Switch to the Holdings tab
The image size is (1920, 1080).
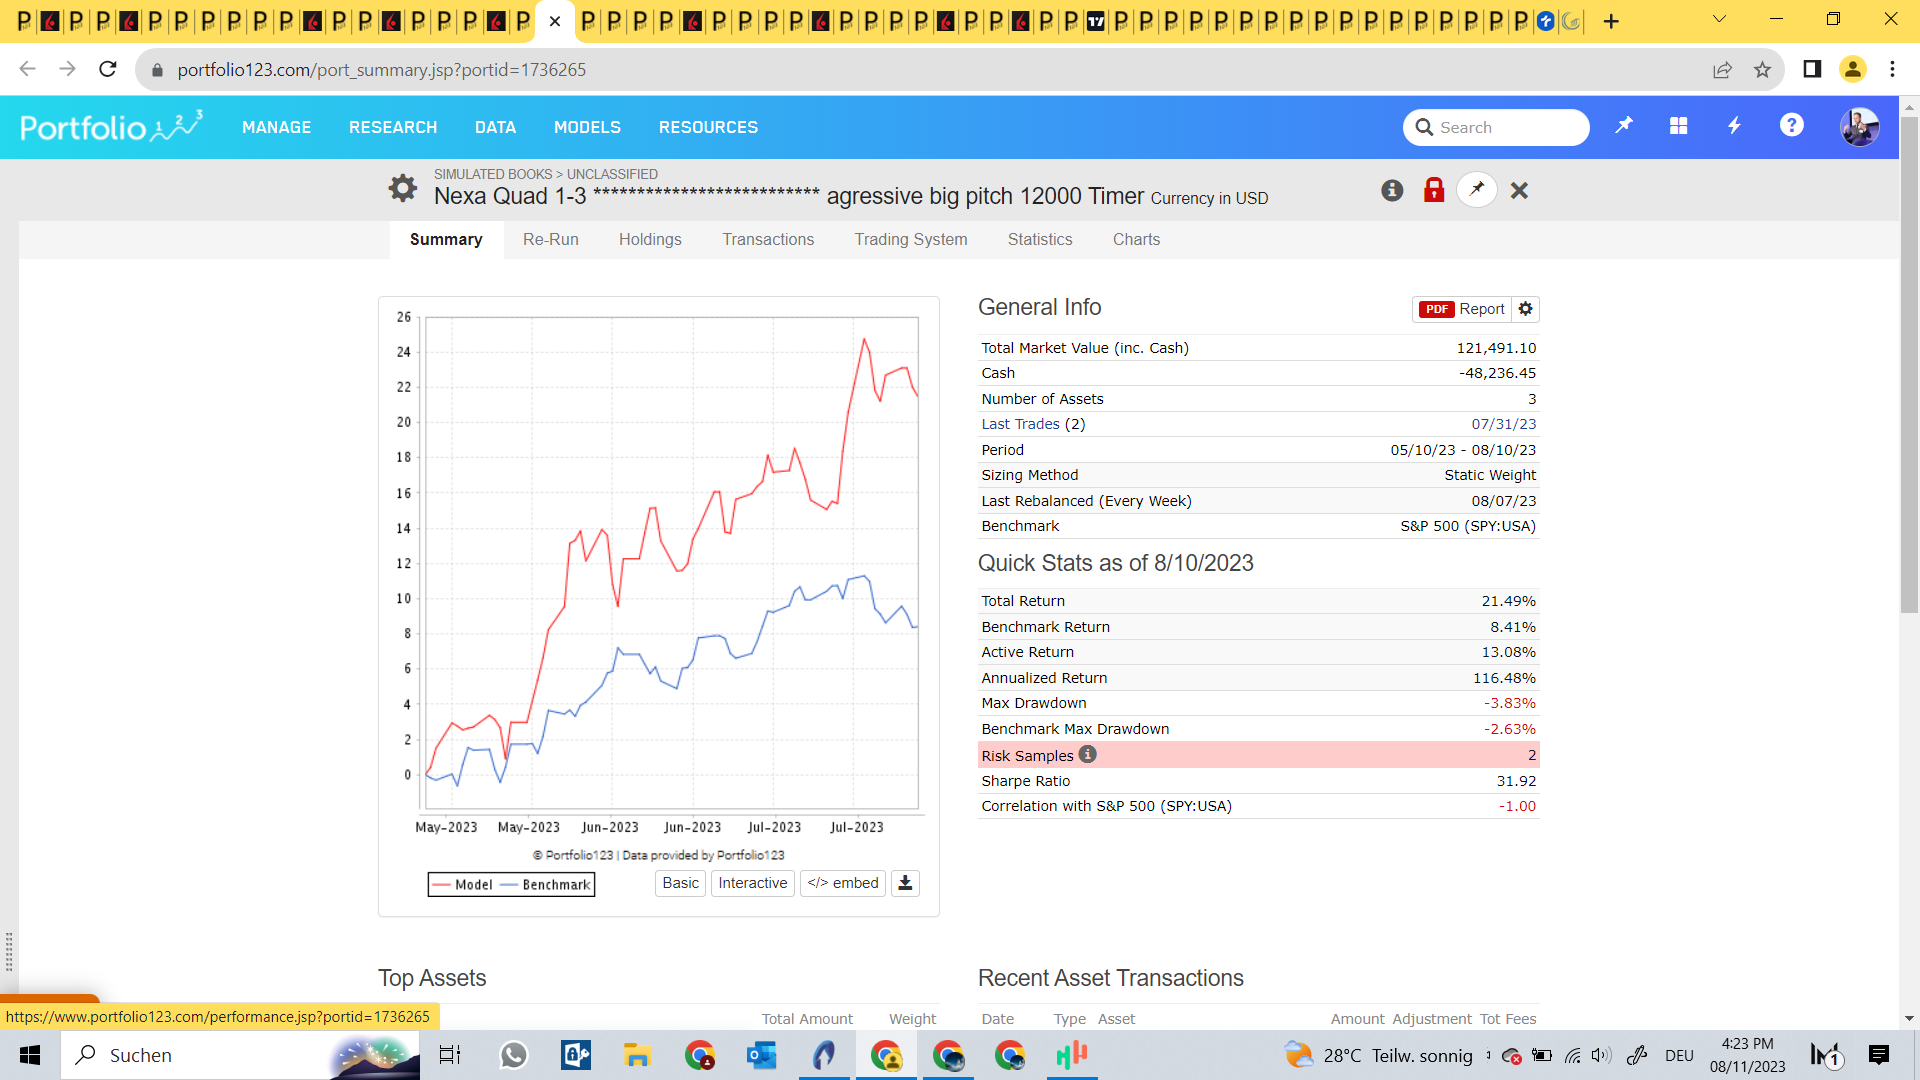tap(650, 240)
